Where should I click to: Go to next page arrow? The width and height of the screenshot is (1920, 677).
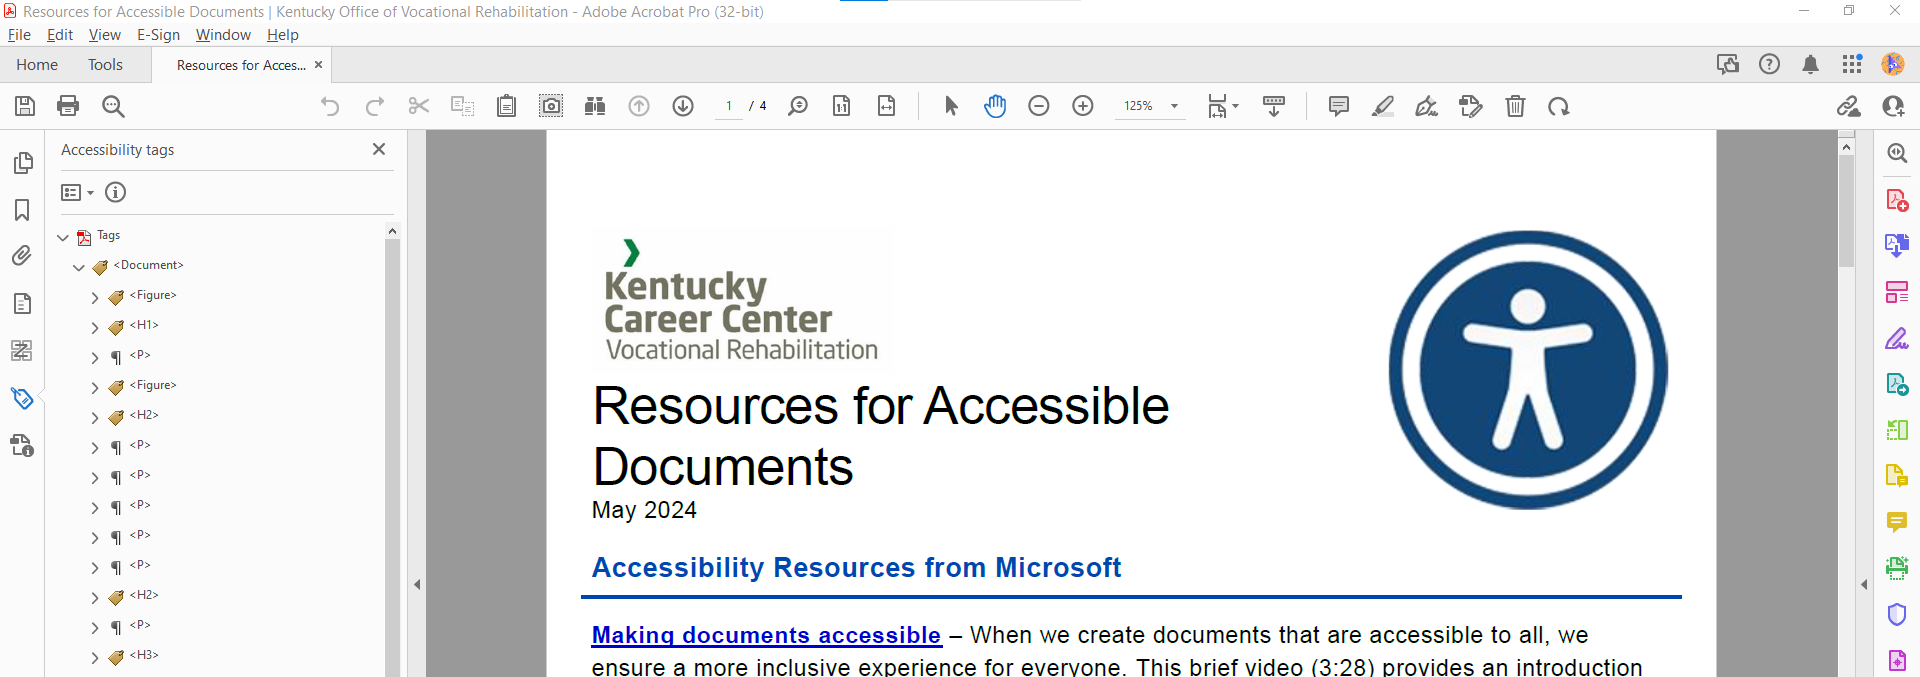[683, 106]
